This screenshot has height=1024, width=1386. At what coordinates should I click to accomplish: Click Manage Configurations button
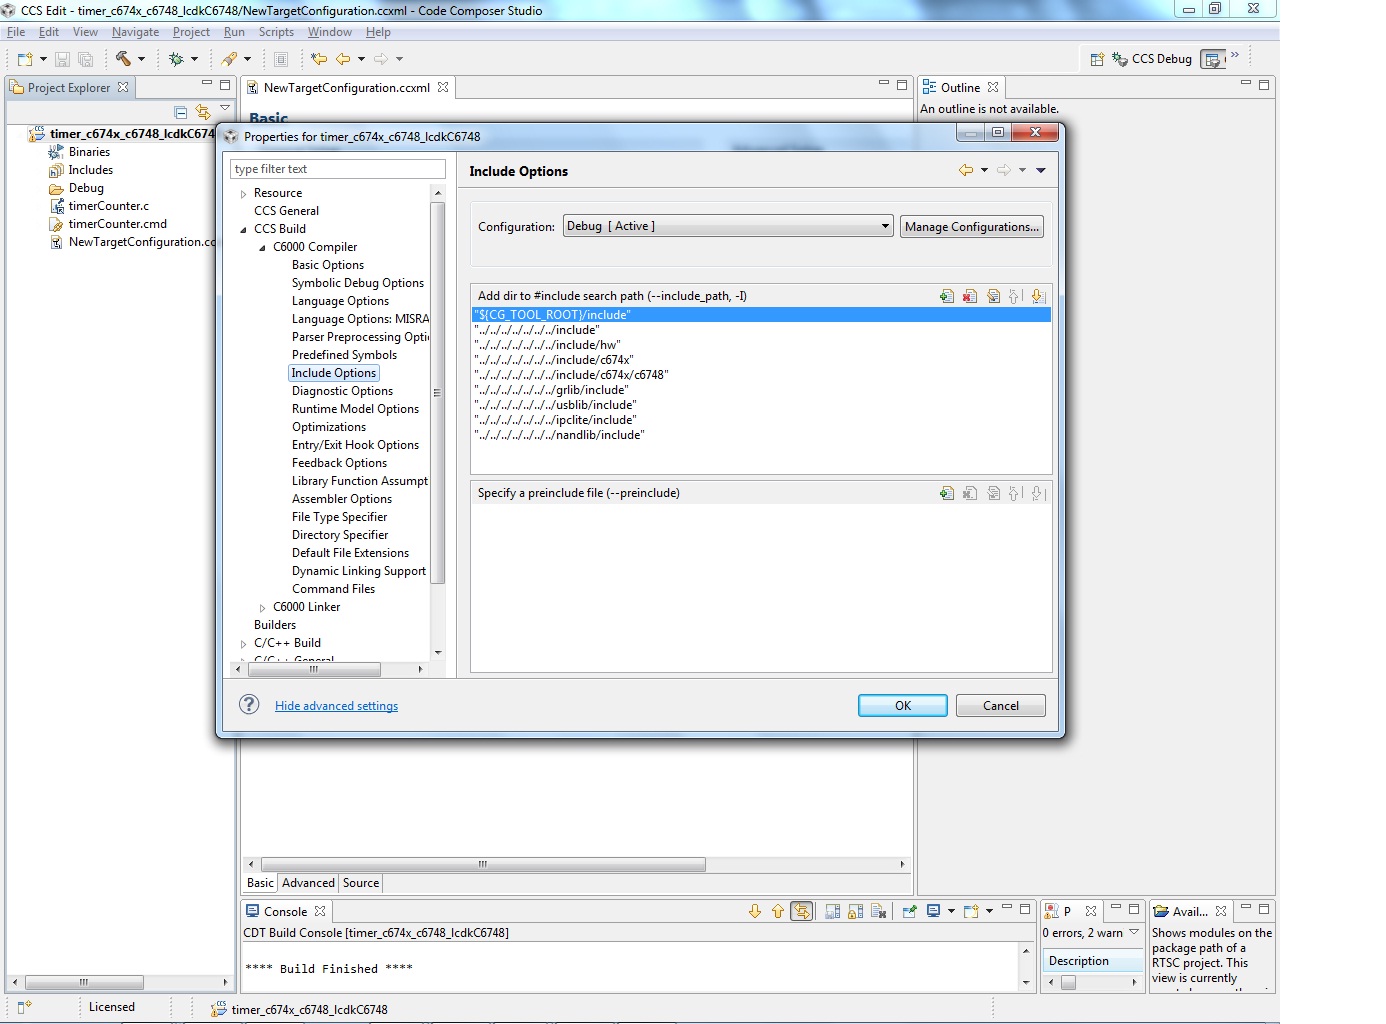coord(972,227)
